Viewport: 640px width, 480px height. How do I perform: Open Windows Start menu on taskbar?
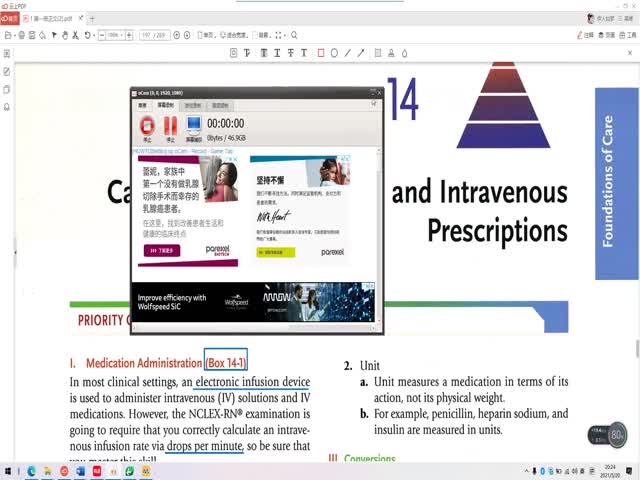point(8,471)
